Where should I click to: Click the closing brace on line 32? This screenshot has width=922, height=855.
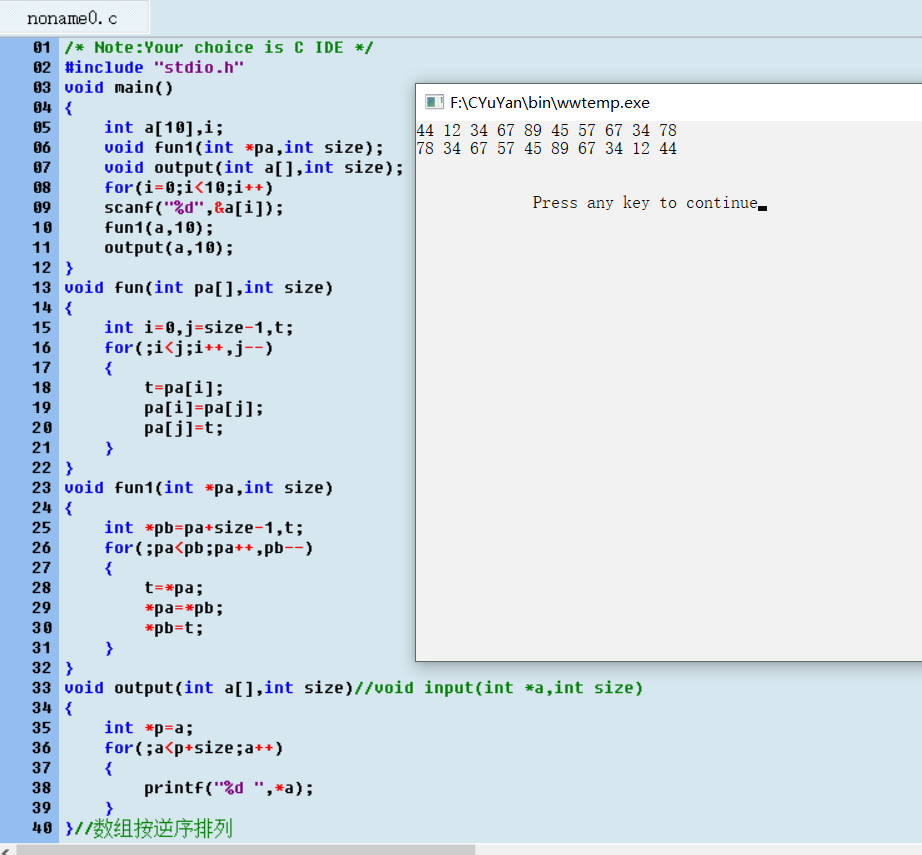pyautogui.click(x=69, y=667)
